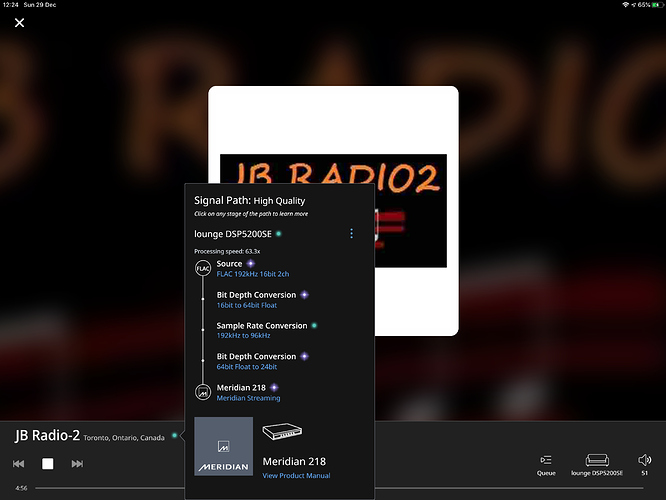Click the Wi-Fi icon in the status bar
The width and height of the screenshot is (666, 500).
click(x=625, y=5)
